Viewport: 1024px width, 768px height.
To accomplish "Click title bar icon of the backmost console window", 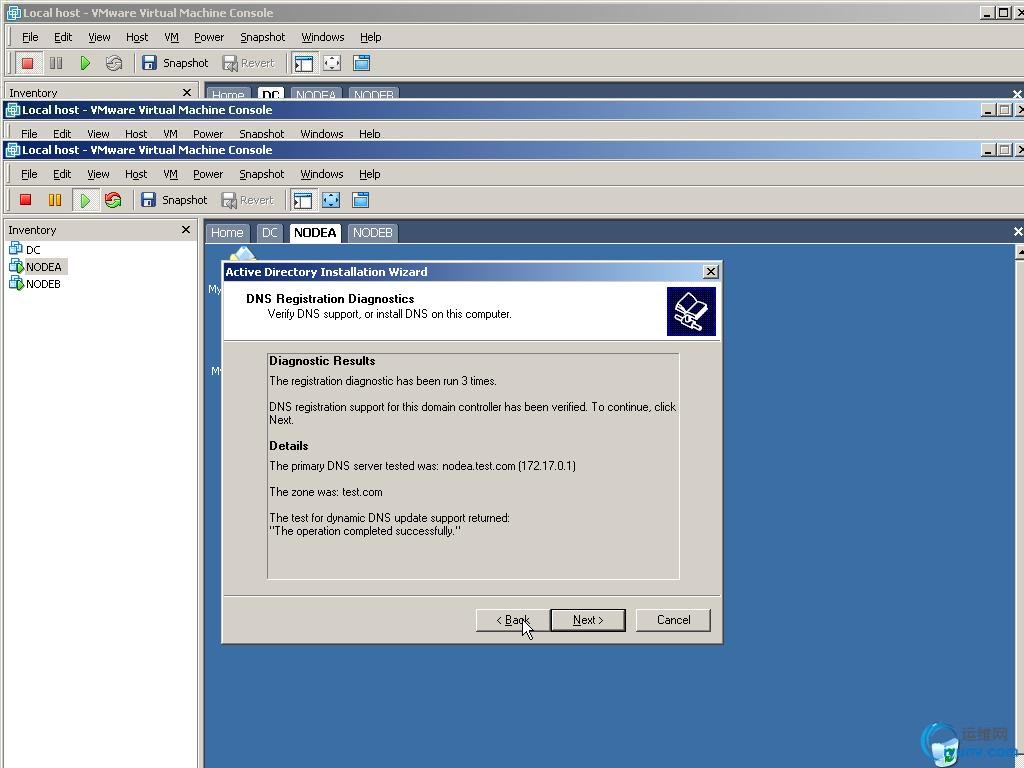I will pos(13,13).
